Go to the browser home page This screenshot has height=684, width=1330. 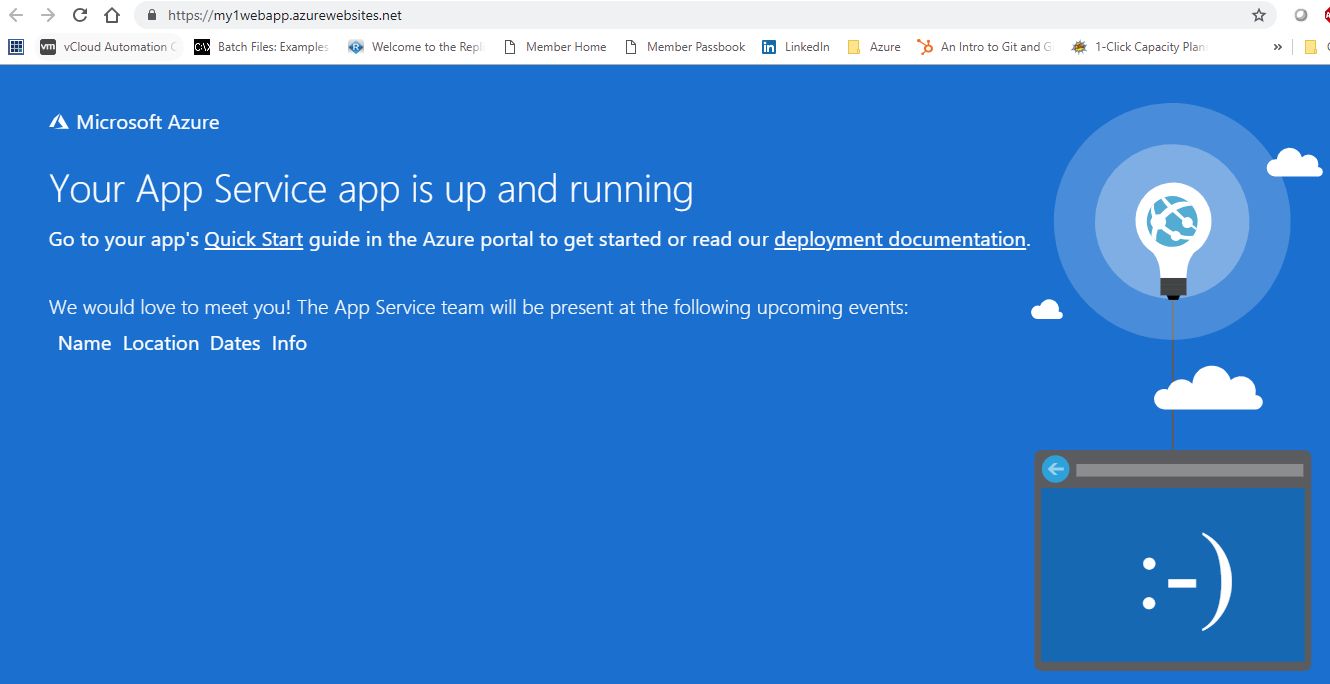click(112, 15)
